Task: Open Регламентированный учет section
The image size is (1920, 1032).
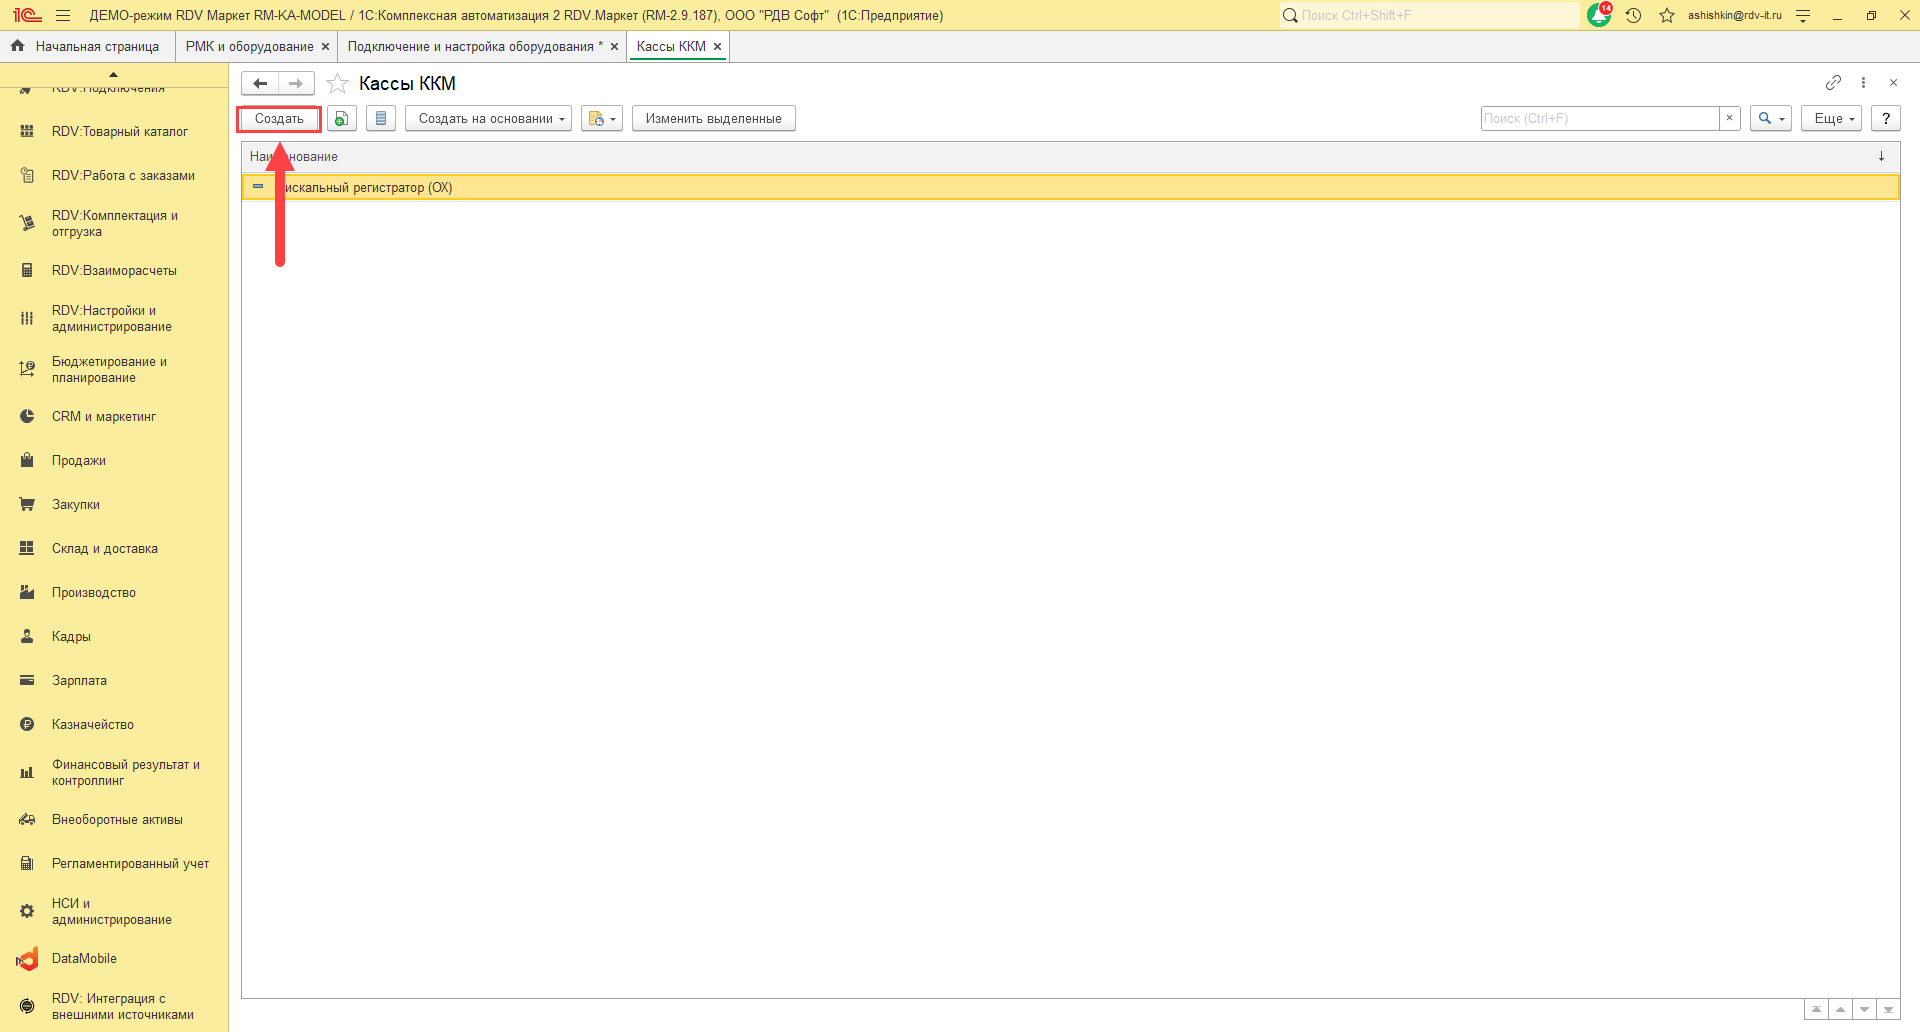Action: coord(114,863)
